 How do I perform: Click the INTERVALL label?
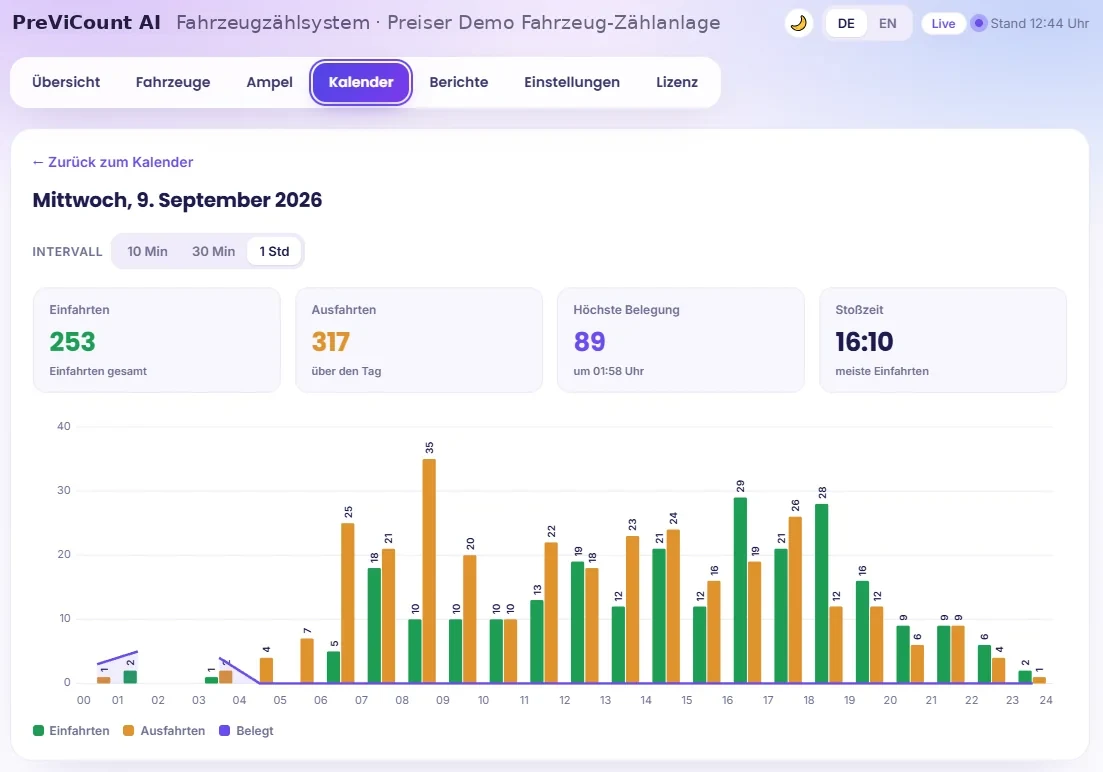point(68,252)
